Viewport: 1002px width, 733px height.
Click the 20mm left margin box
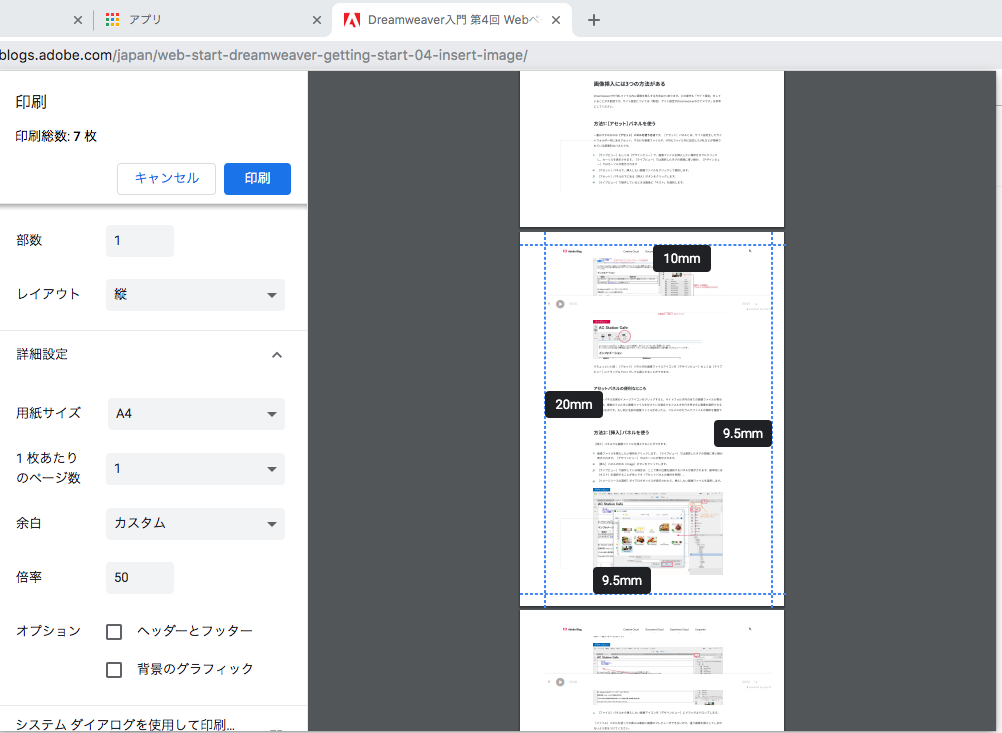point(573,405)
